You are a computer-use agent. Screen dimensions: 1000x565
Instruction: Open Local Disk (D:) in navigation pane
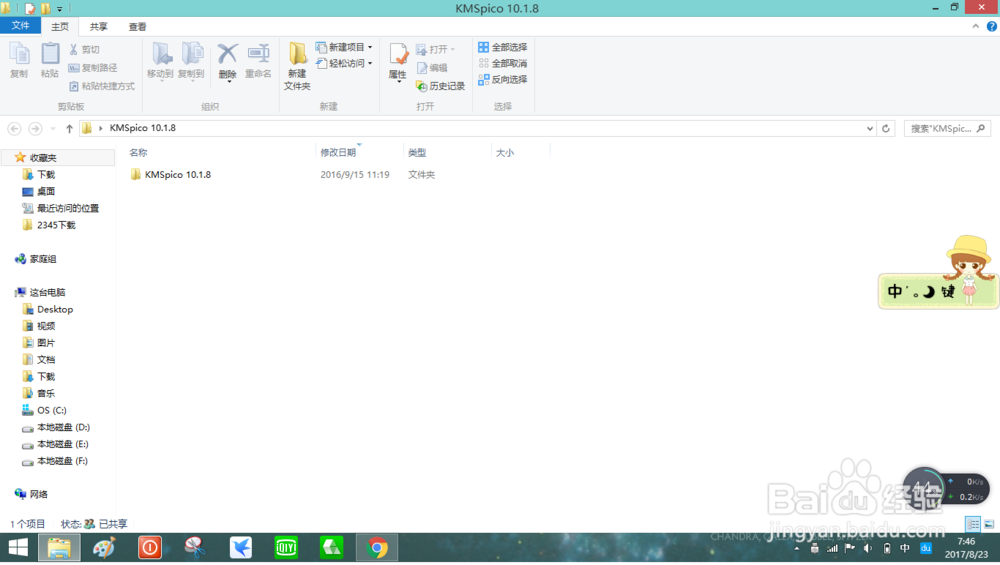[63, 427]
